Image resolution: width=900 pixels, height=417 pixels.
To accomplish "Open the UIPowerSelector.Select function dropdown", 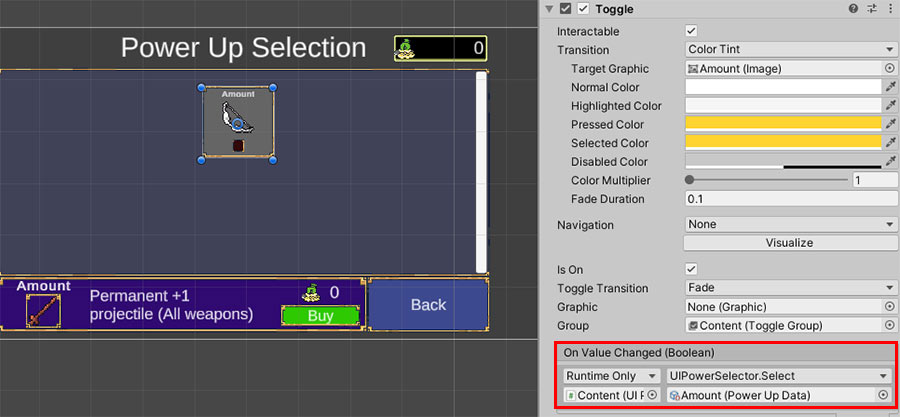I will tap(779, 376).
